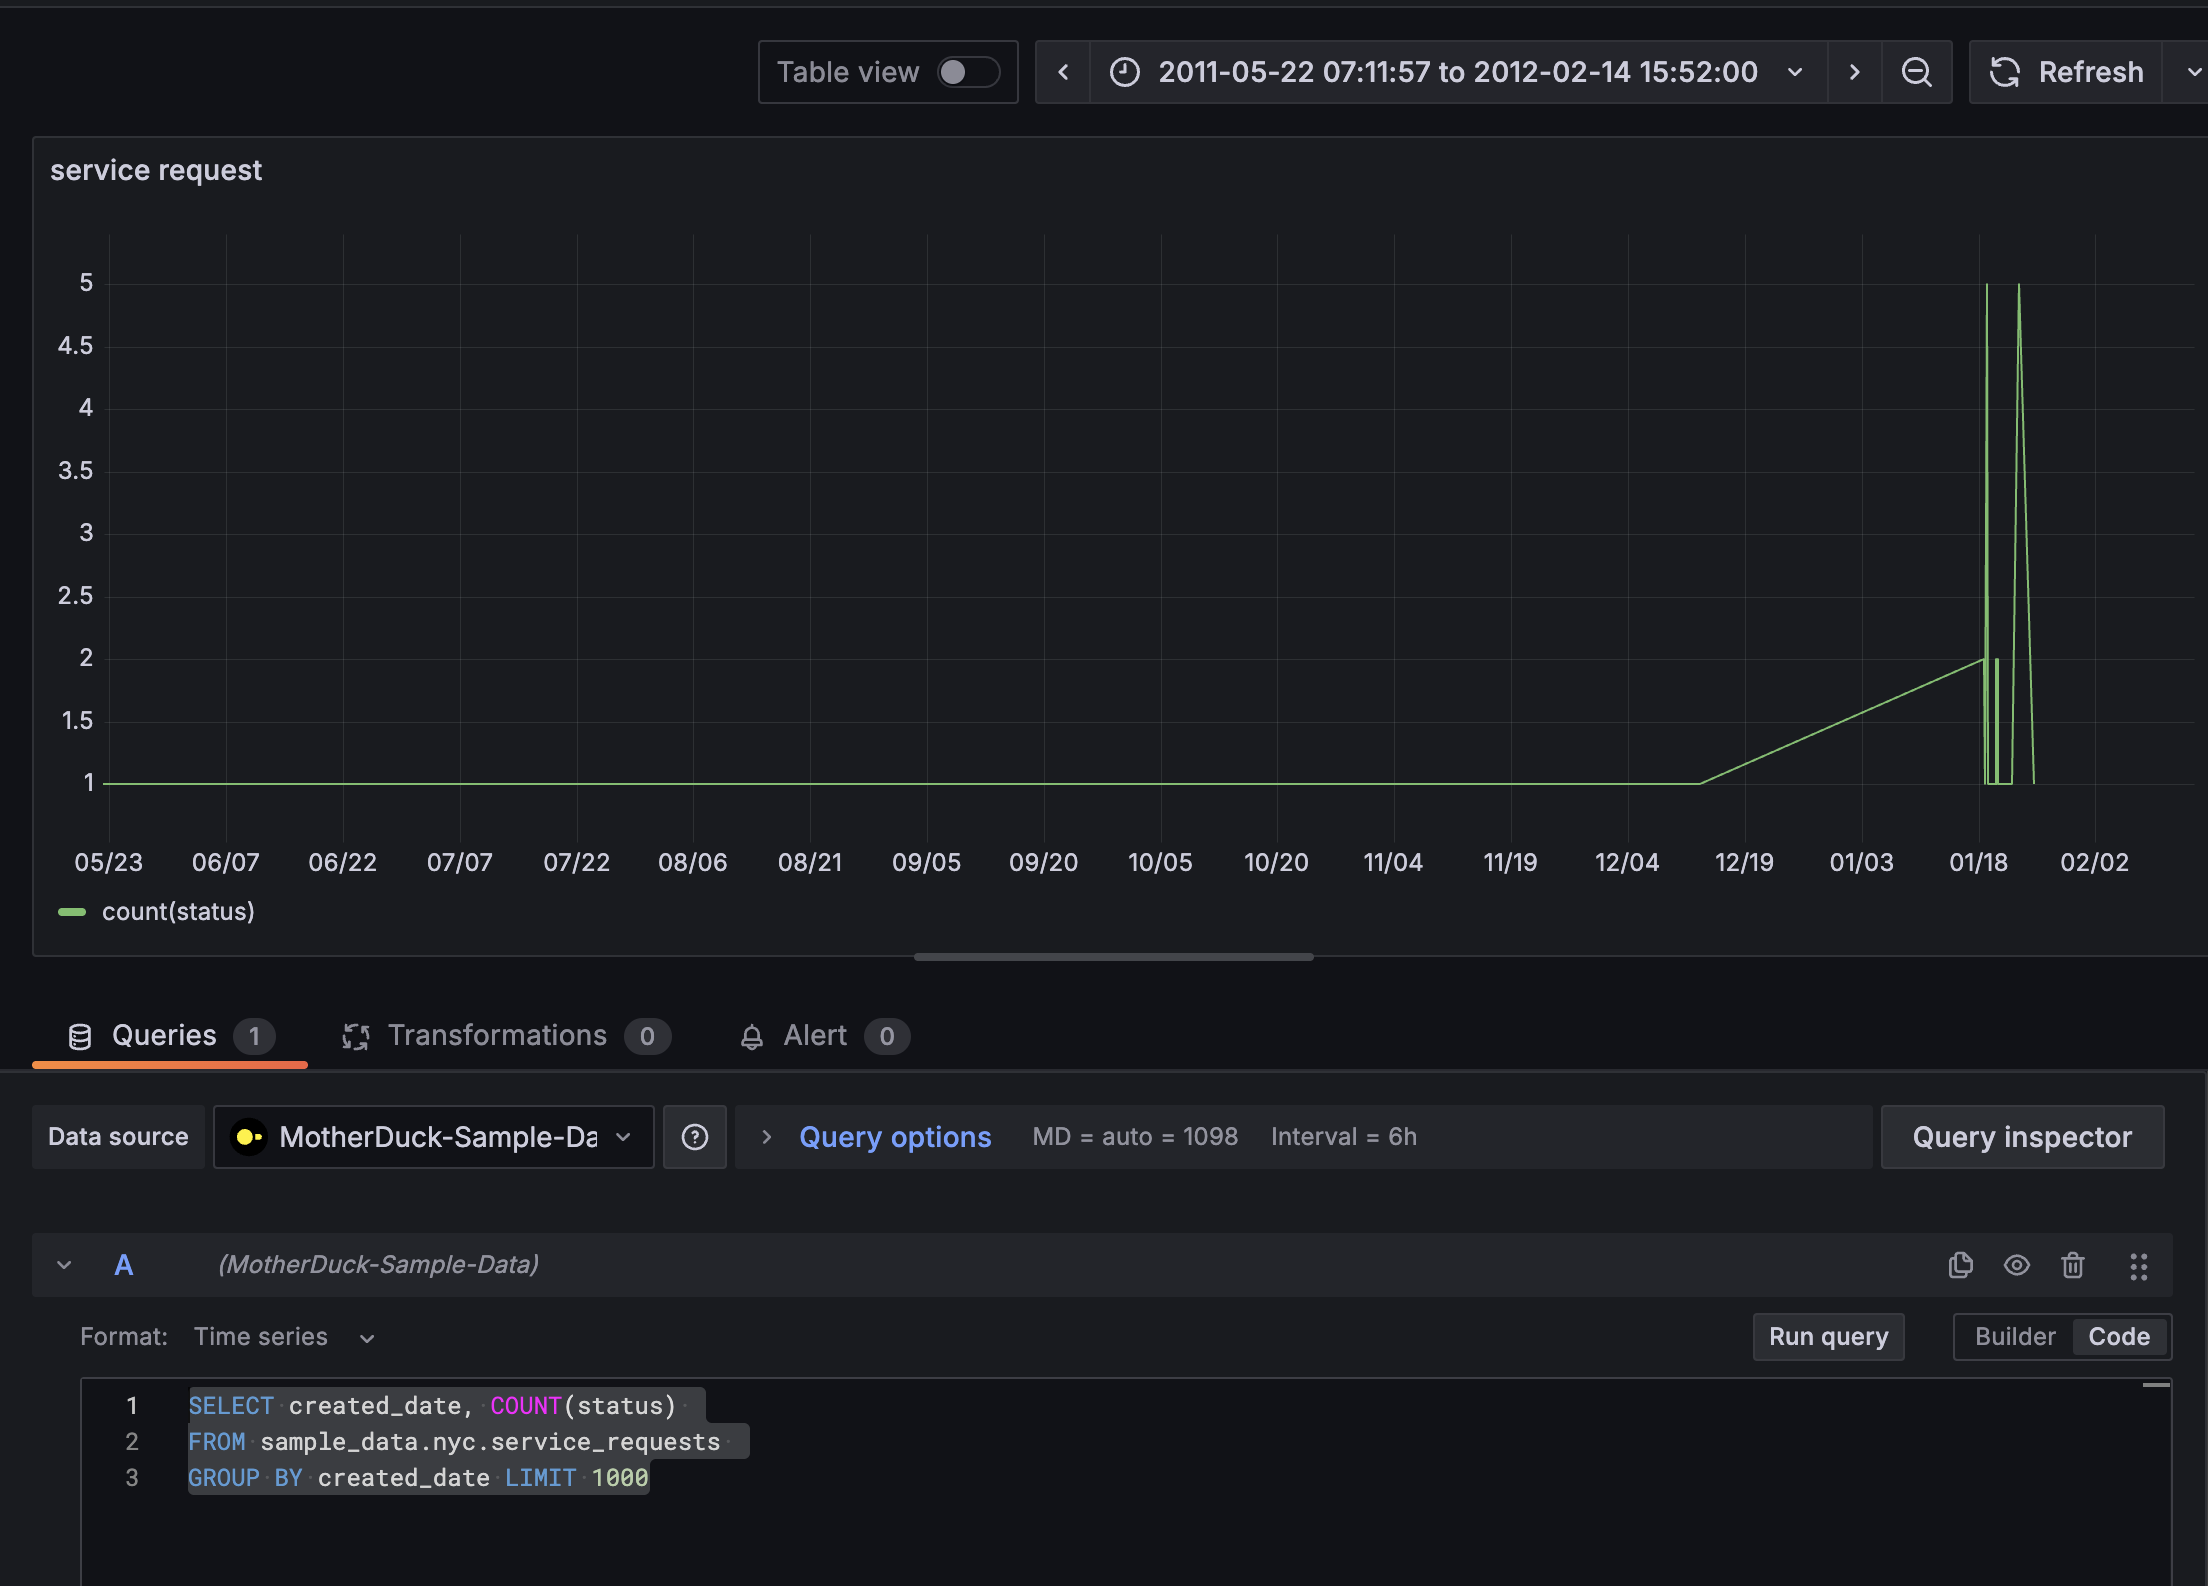Click the Run query button
2208x1586 pixels.
point(1829,1337)
